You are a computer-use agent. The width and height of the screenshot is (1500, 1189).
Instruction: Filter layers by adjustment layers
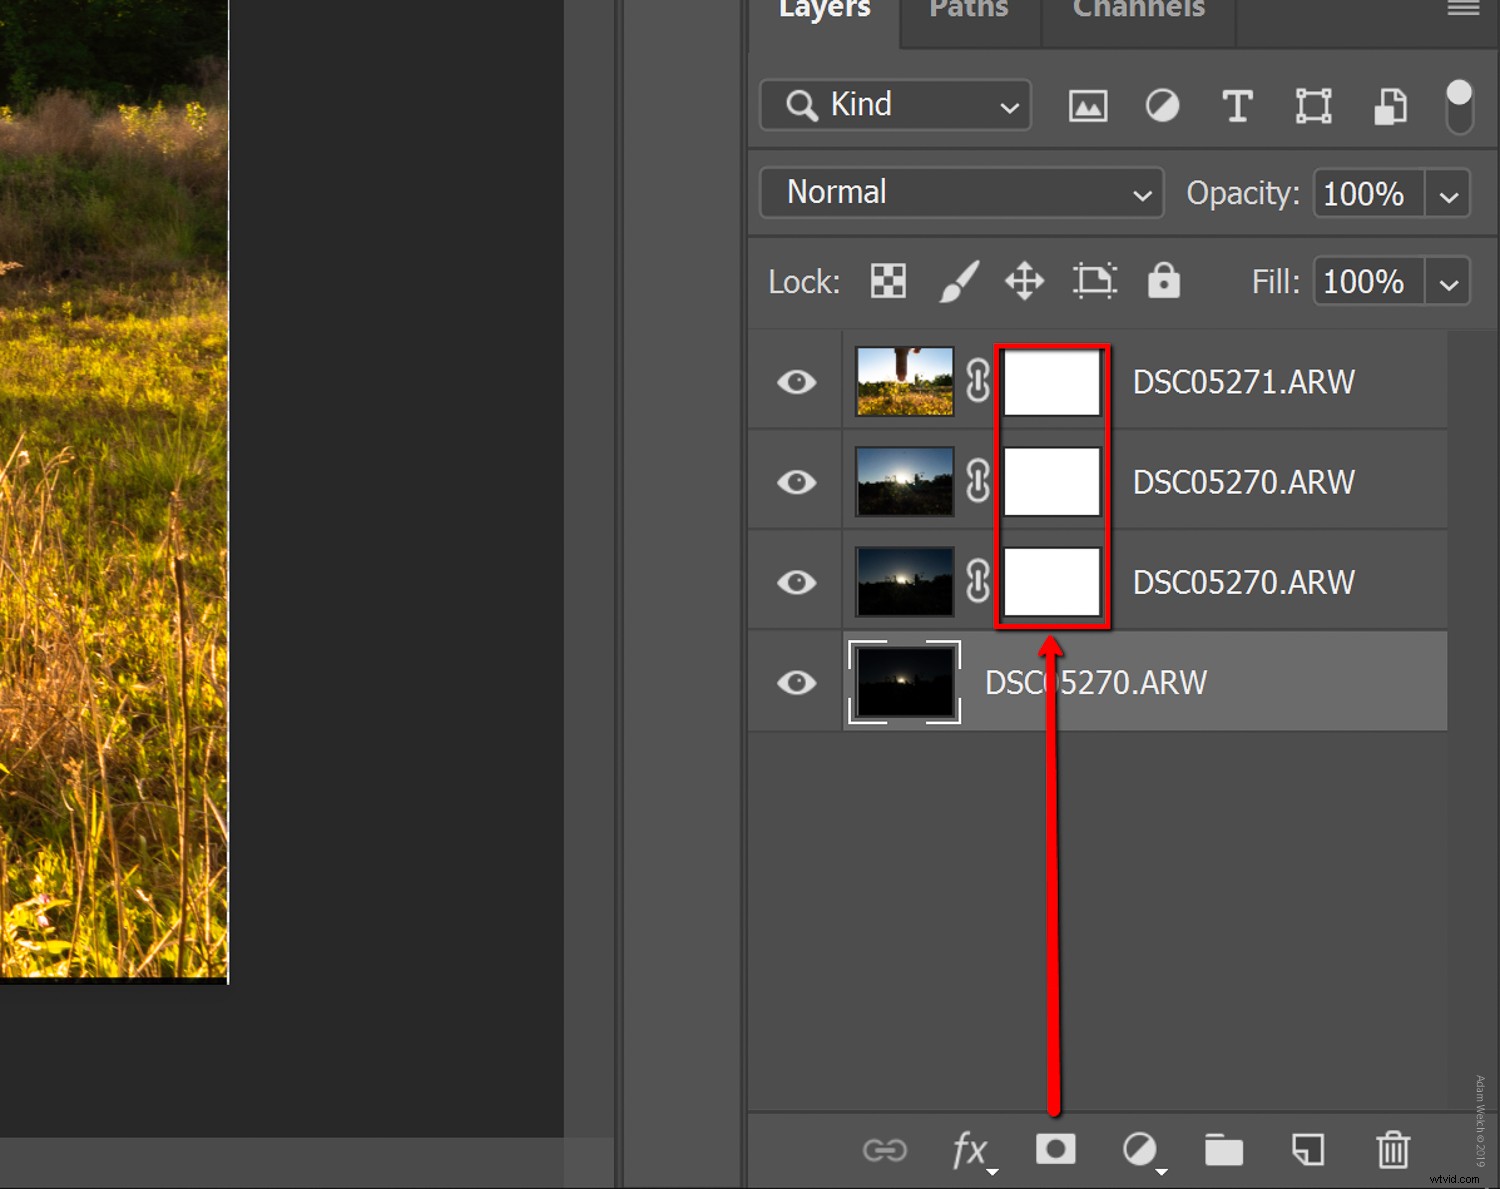tap(1162, 105)
